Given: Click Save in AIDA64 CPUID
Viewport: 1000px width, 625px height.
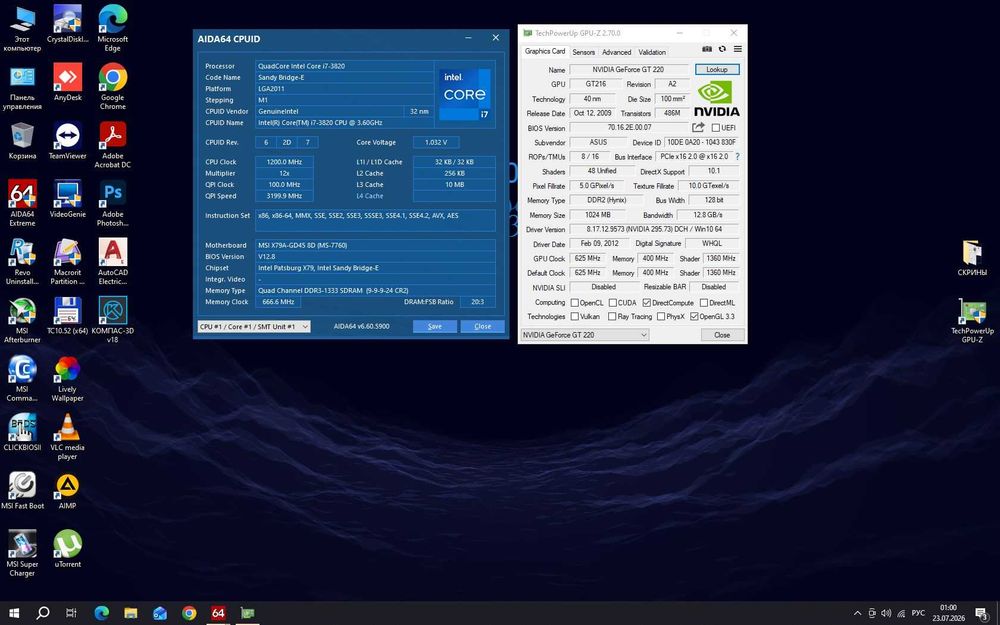Looking at the screenshot, I should pyautogui.click(x=434, y=327).
